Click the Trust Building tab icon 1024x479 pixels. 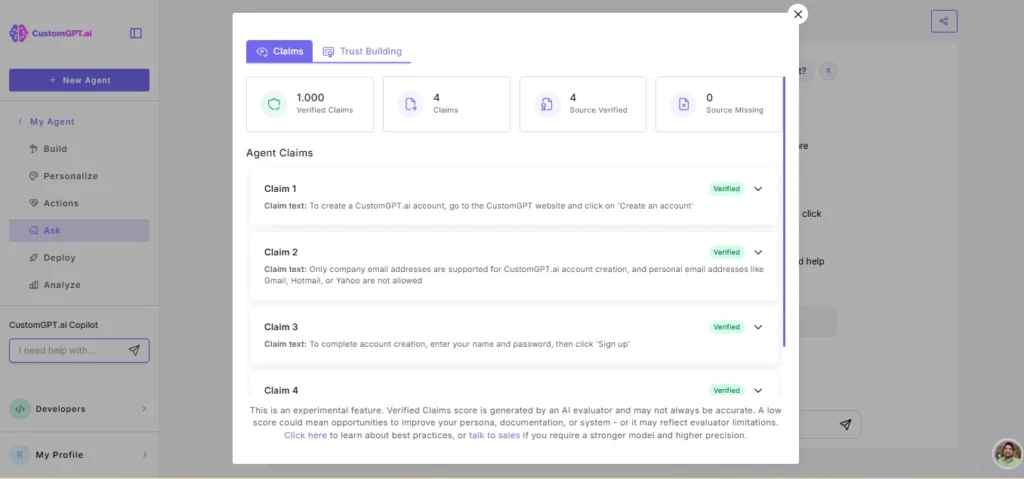coord(328,52)
